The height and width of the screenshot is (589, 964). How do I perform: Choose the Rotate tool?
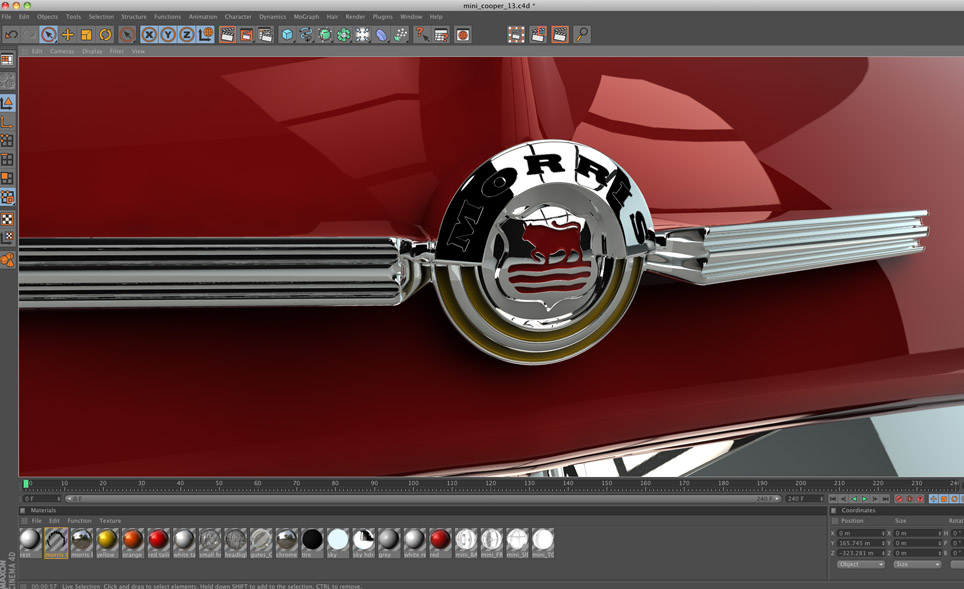tap(105, 35)
